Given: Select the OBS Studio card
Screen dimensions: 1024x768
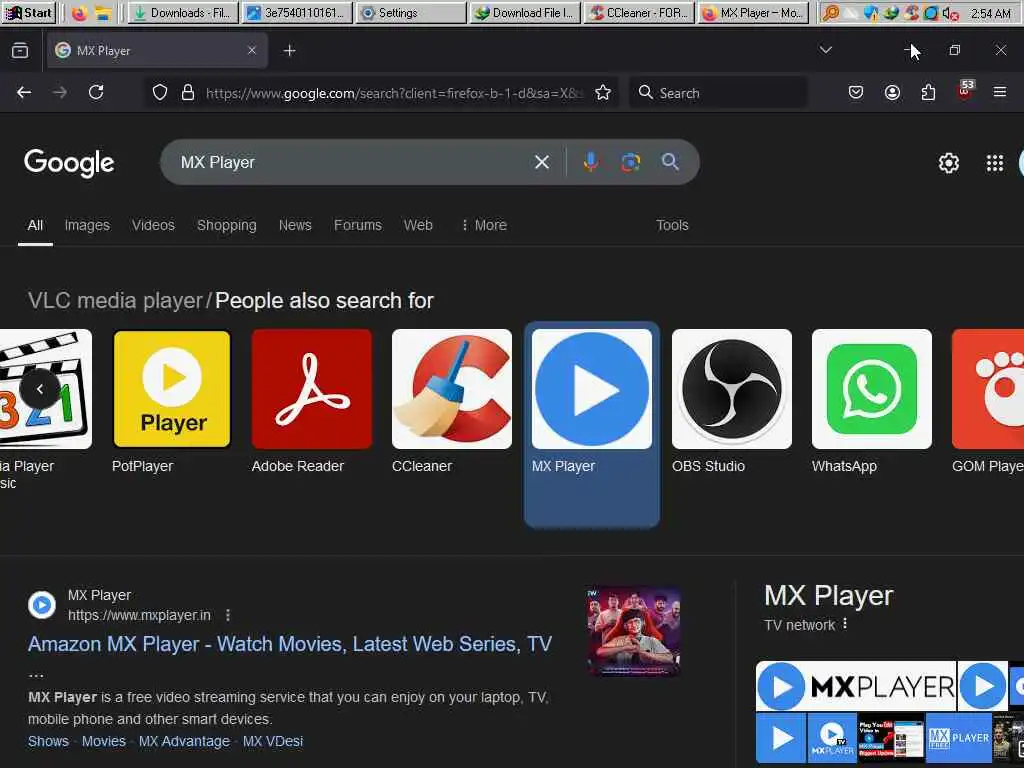Looking at the screenshot, I should (731, 402).
